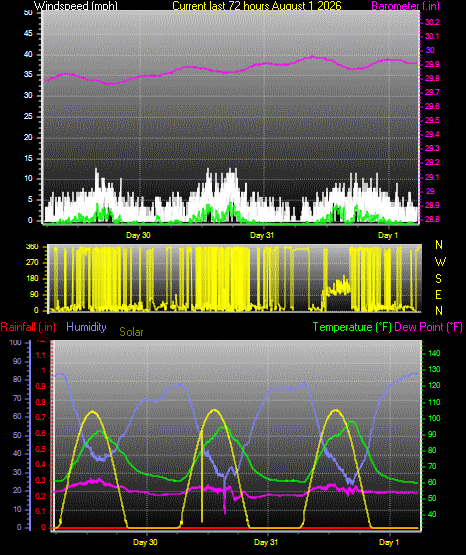The image size is (466, 555).
Task: Click the E compass letter
Action: (x=438, y=295)
